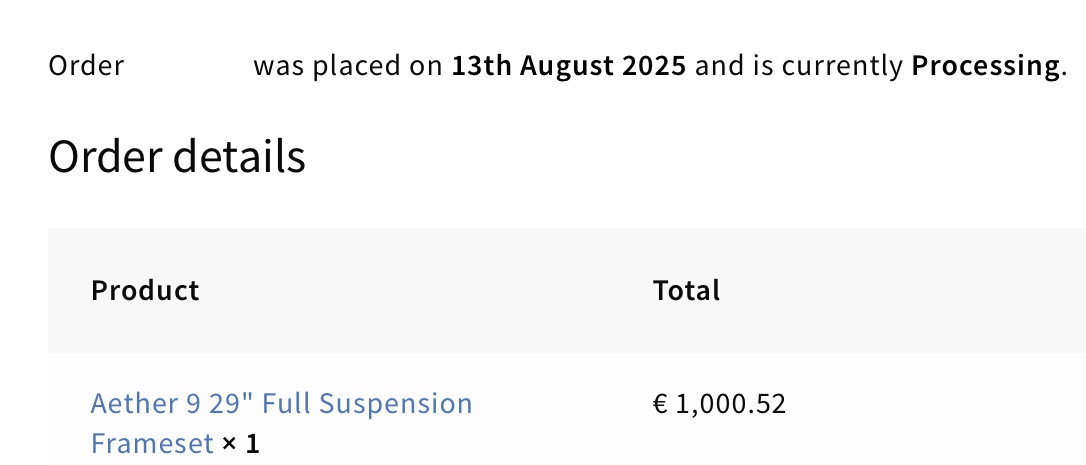The width and height of the screenshot is (1086, 465).
Task: Click the bold "13th August 2025" date
Action: (x=568, y=67)
